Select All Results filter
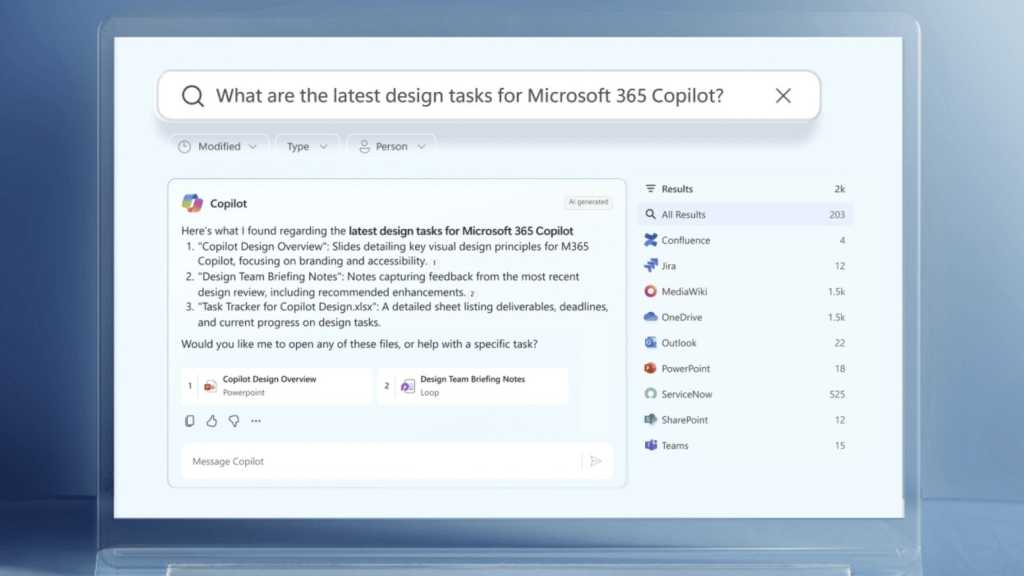Screen dimensions: 1024x576 [744, 214]
